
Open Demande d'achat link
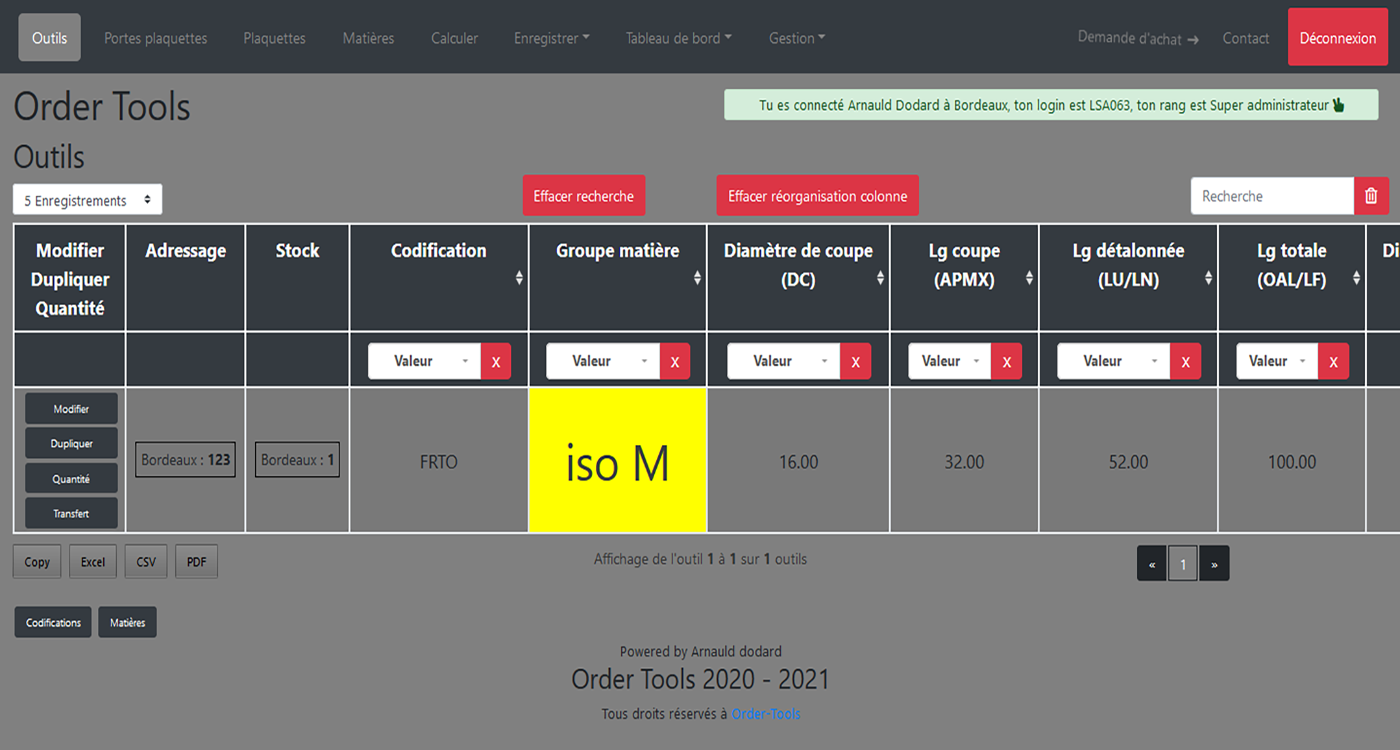(1138, 38)
